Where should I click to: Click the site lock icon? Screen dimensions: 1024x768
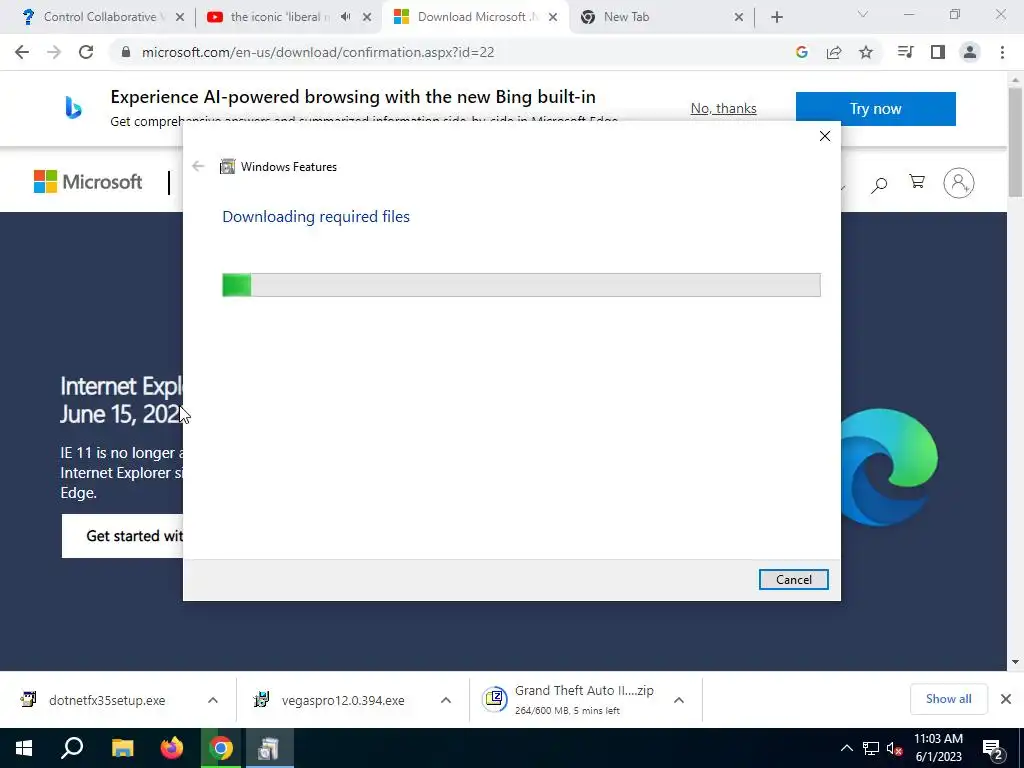[126, 52]
